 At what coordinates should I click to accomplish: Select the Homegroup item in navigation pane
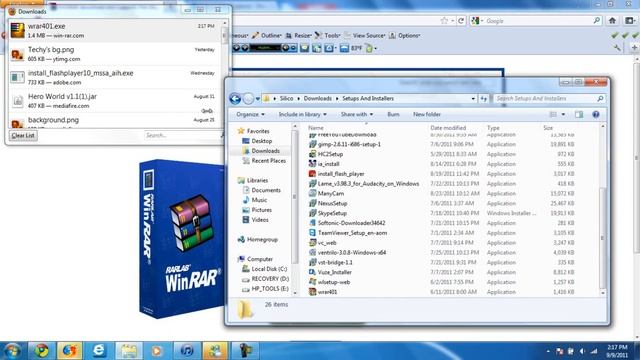[x=258, y=240]
